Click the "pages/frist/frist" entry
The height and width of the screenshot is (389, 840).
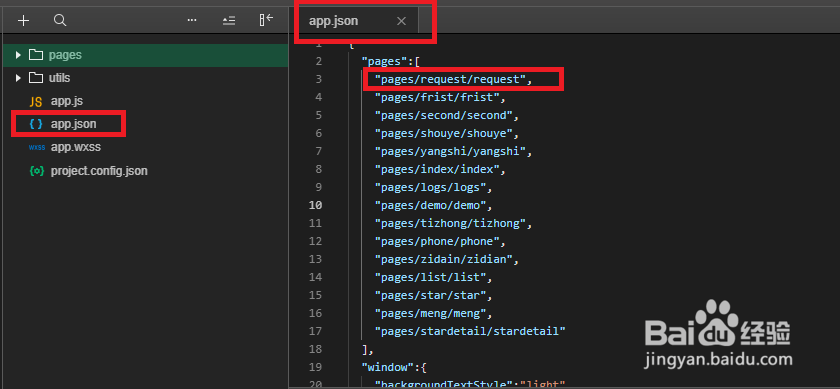[x=440, y=98]
